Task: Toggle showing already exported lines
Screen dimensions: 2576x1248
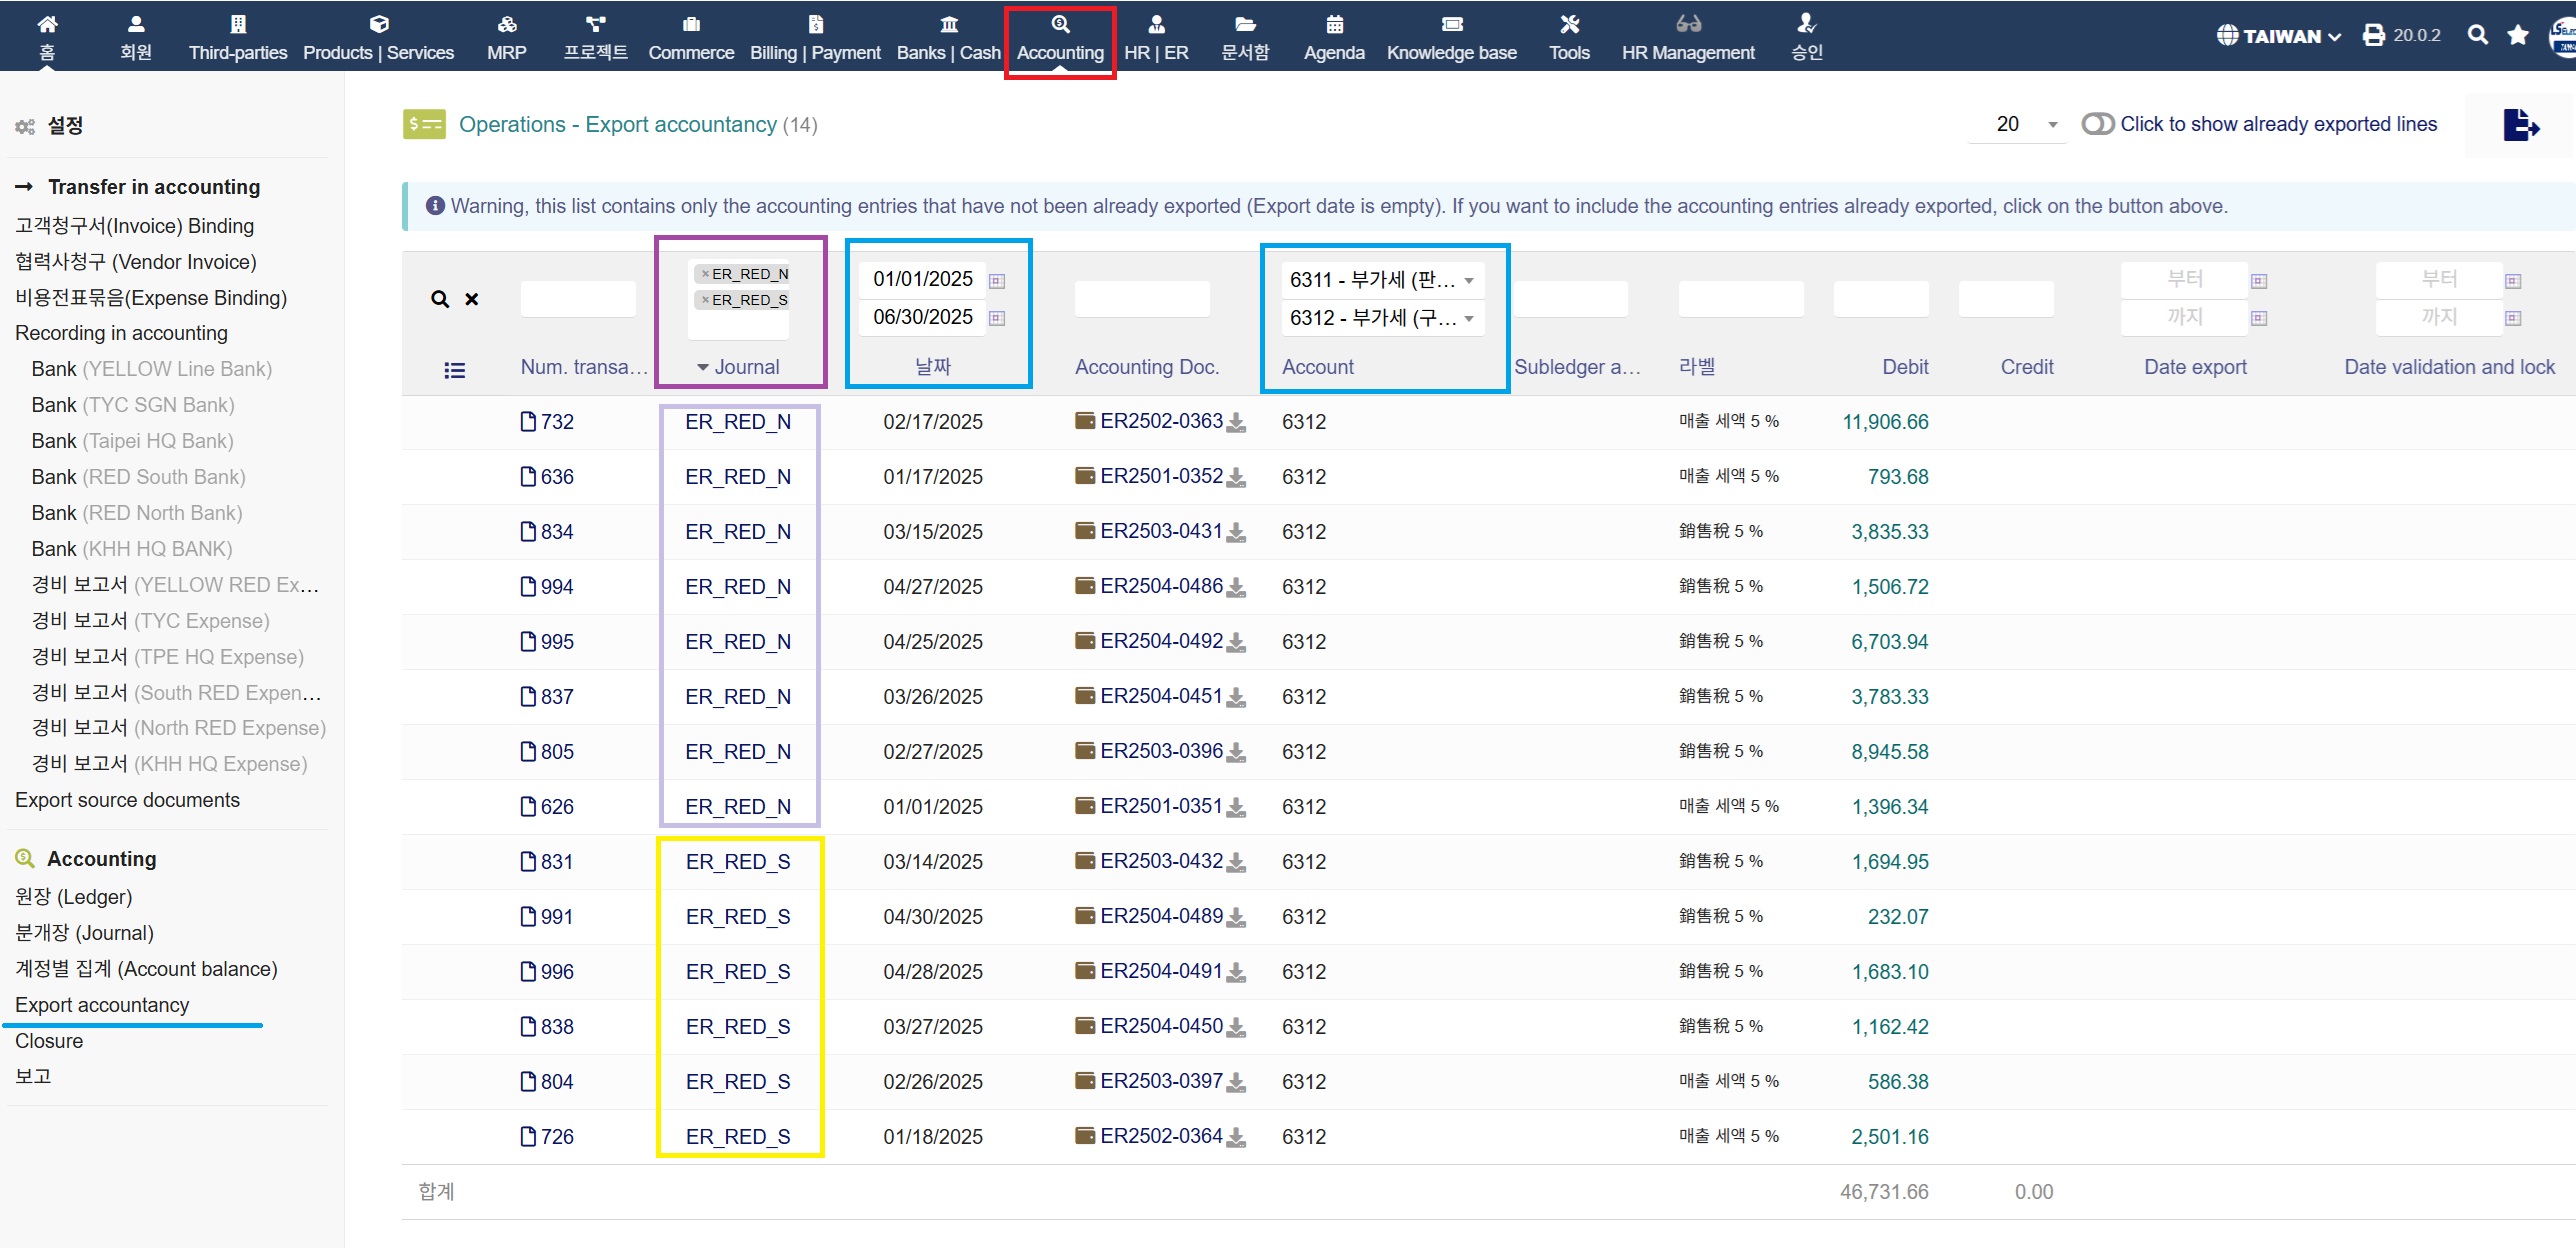Action: point(2097,124)
